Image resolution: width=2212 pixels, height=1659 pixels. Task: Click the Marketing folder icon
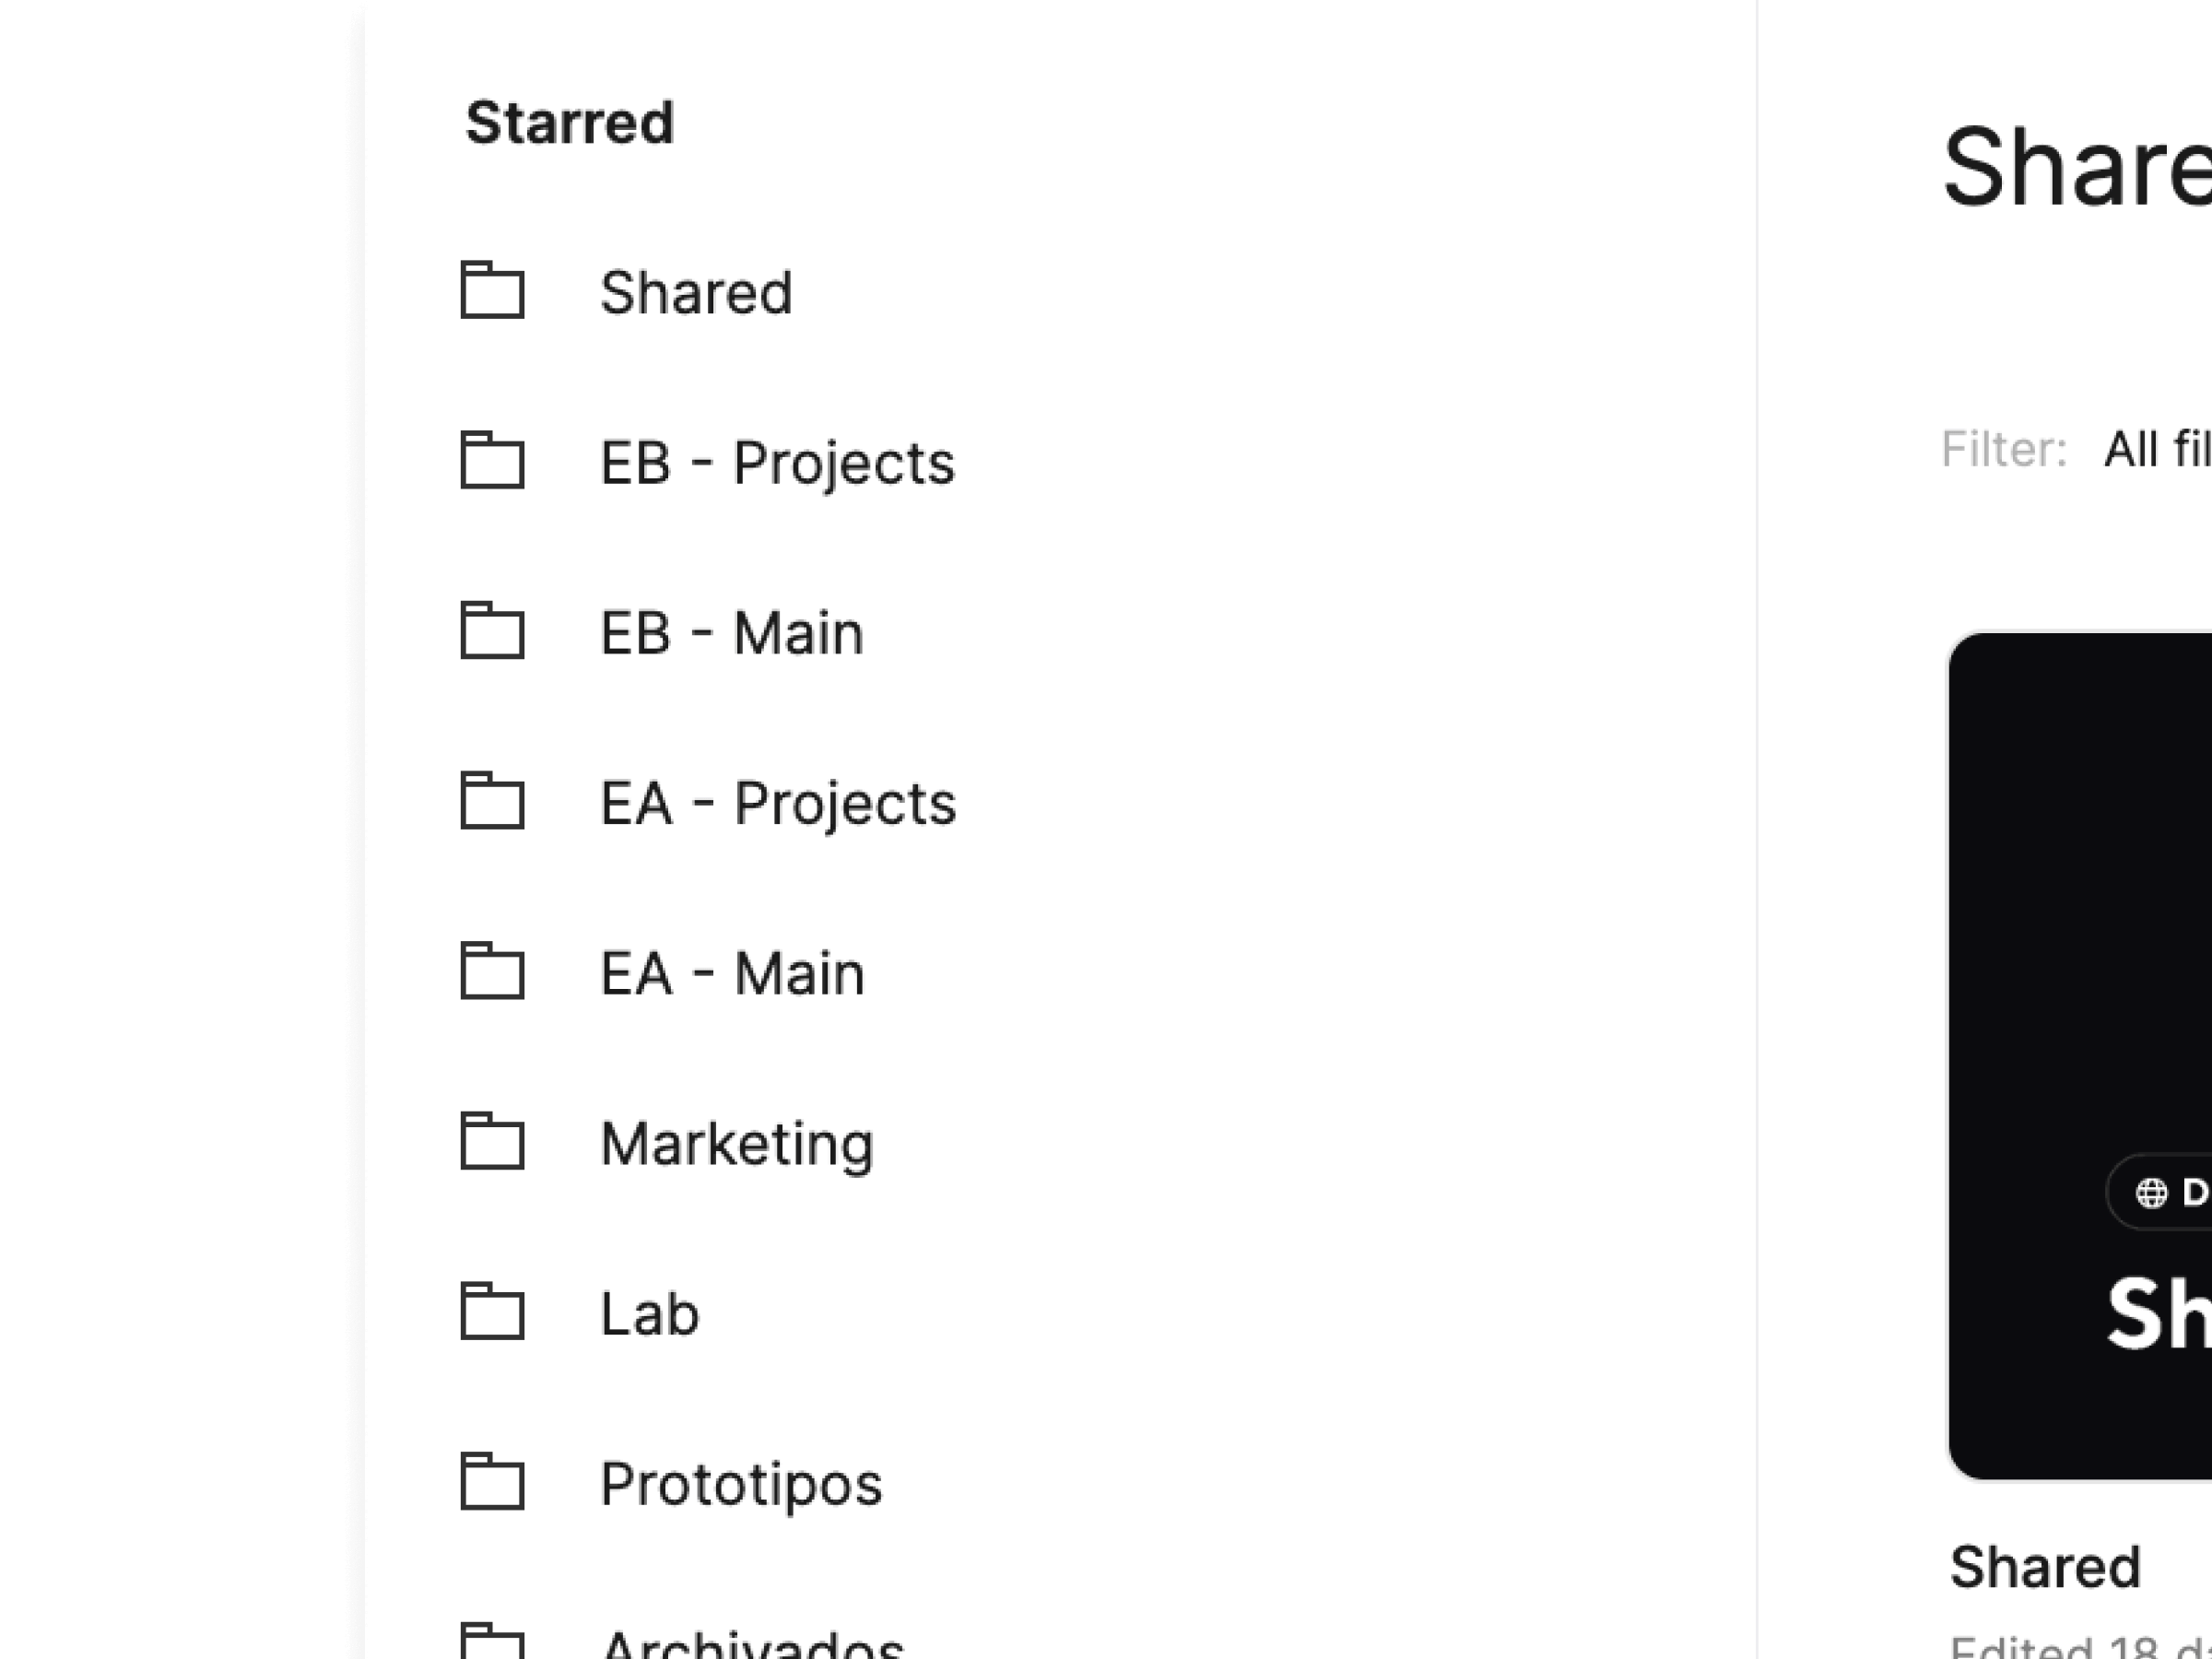pyautogui.click(x=492, y=1141)
